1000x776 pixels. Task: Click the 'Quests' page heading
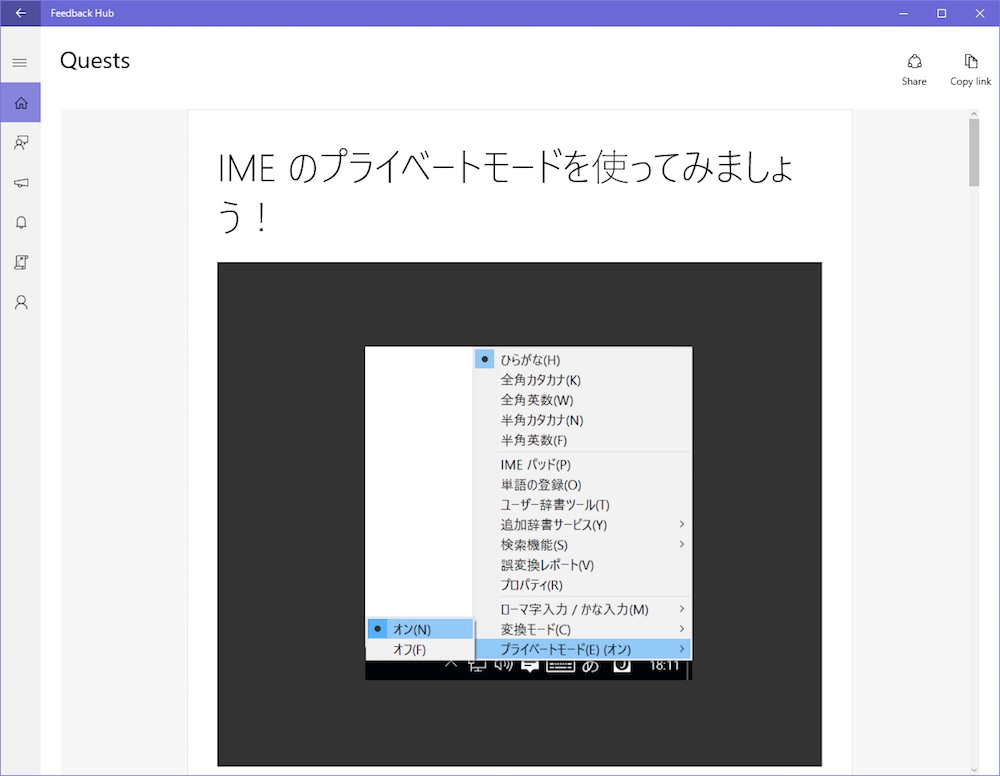[95, 61]
